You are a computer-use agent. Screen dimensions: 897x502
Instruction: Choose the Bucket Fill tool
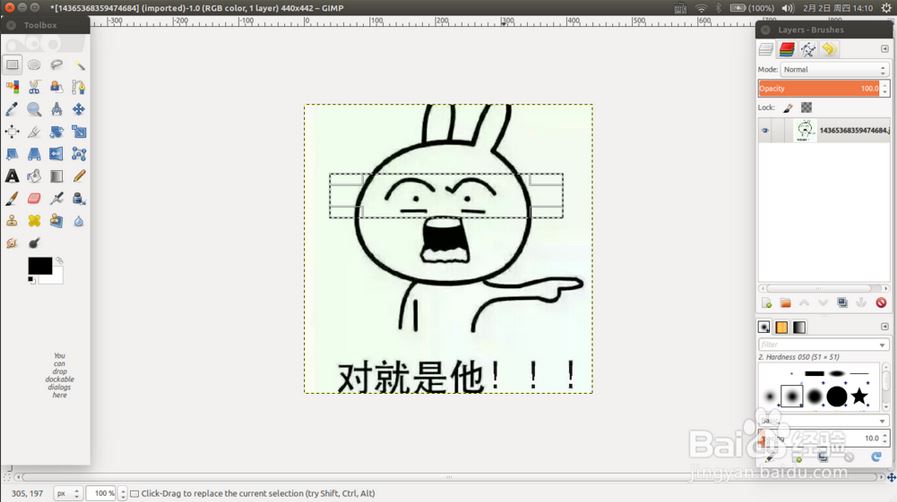tap(34, 176)
